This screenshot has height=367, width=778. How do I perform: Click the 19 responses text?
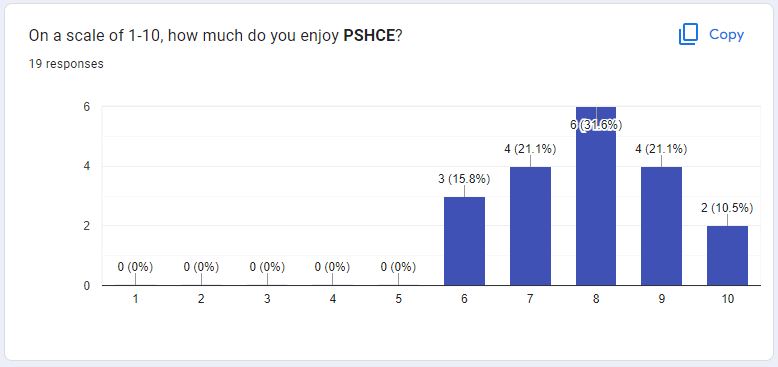(66, 64)
